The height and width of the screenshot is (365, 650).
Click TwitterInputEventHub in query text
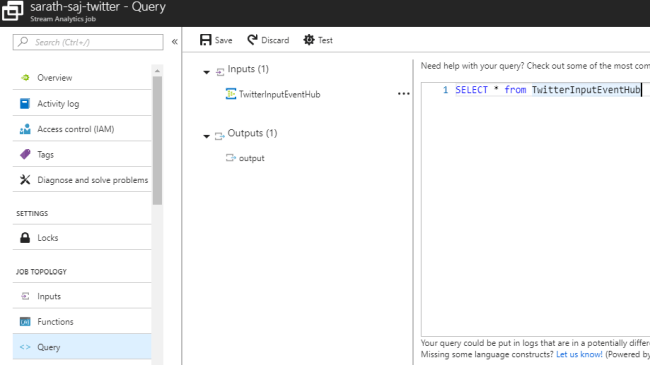click(x=586, y=90)
